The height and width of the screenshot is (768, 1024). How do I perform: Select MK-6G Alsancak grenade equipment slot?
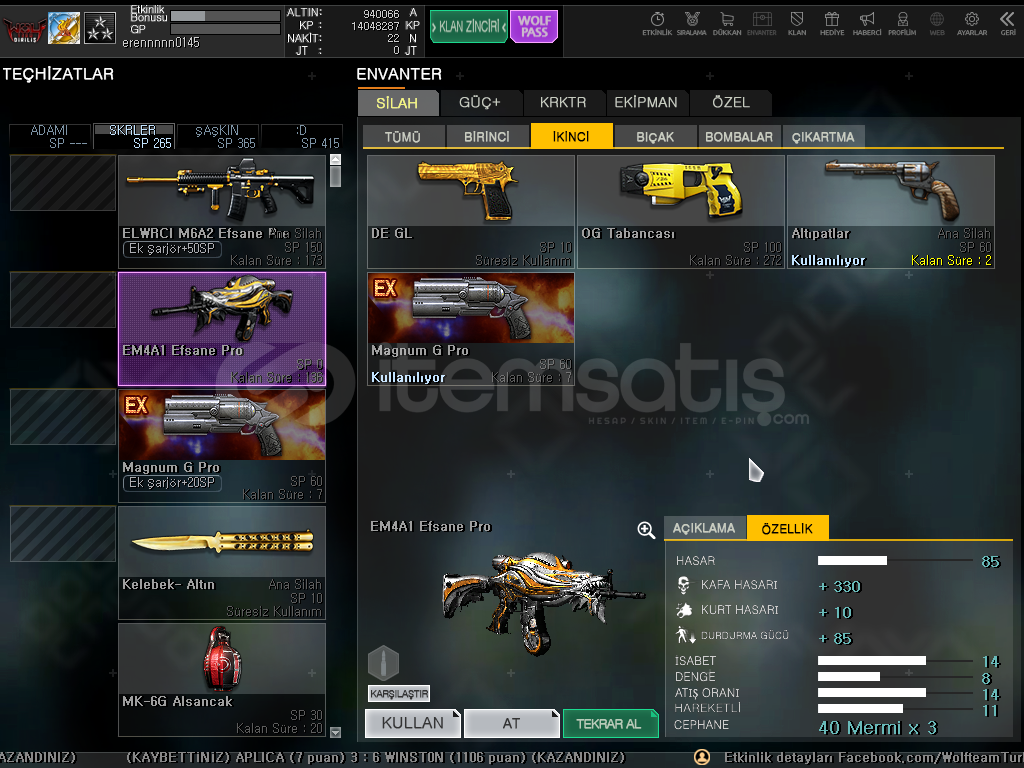point(222,680)
